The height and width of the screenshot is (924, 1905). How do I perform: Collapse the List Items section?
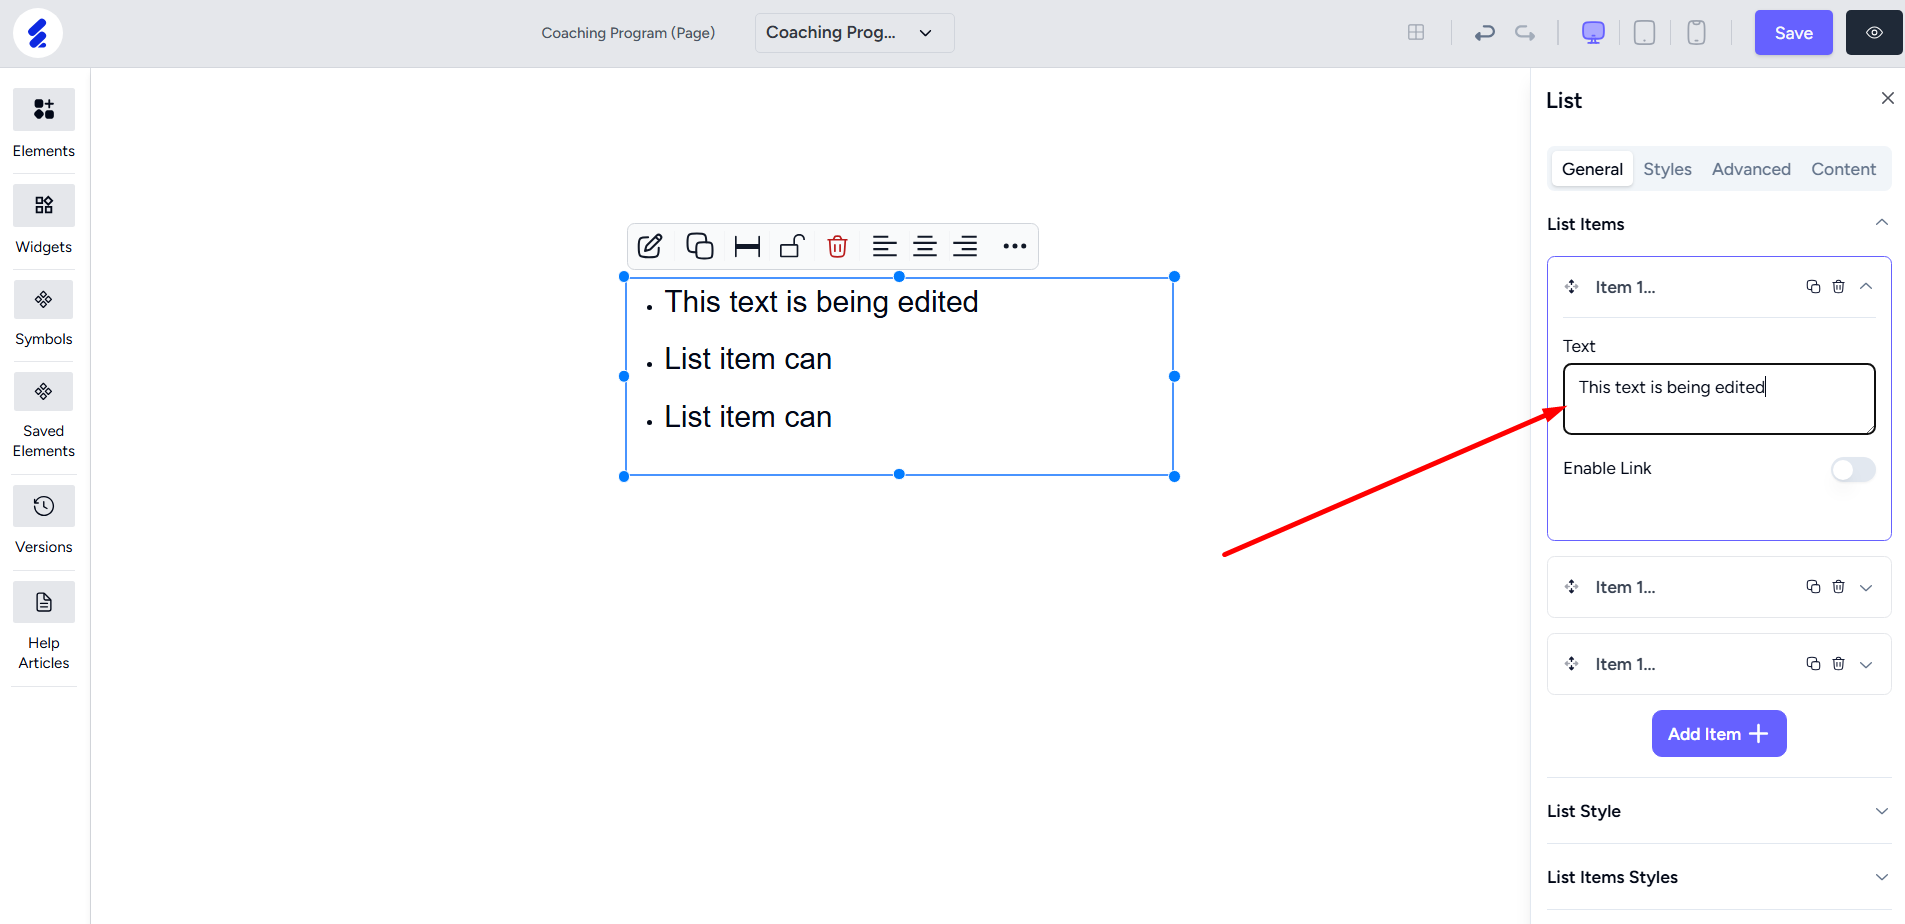coord(1881,223)
